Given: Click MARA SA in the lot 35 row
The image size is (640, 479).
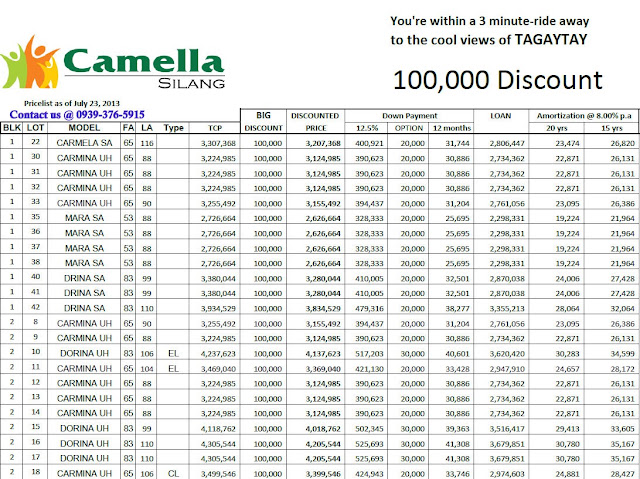Looking at the screenshot, I should pos(84,218).
